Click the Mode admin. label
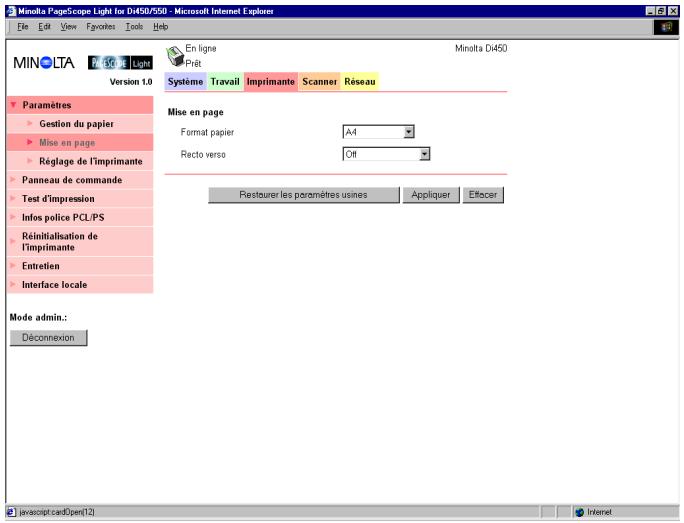Image resolution: width=684 pixels, height=523 pixels. pos(38,317)
